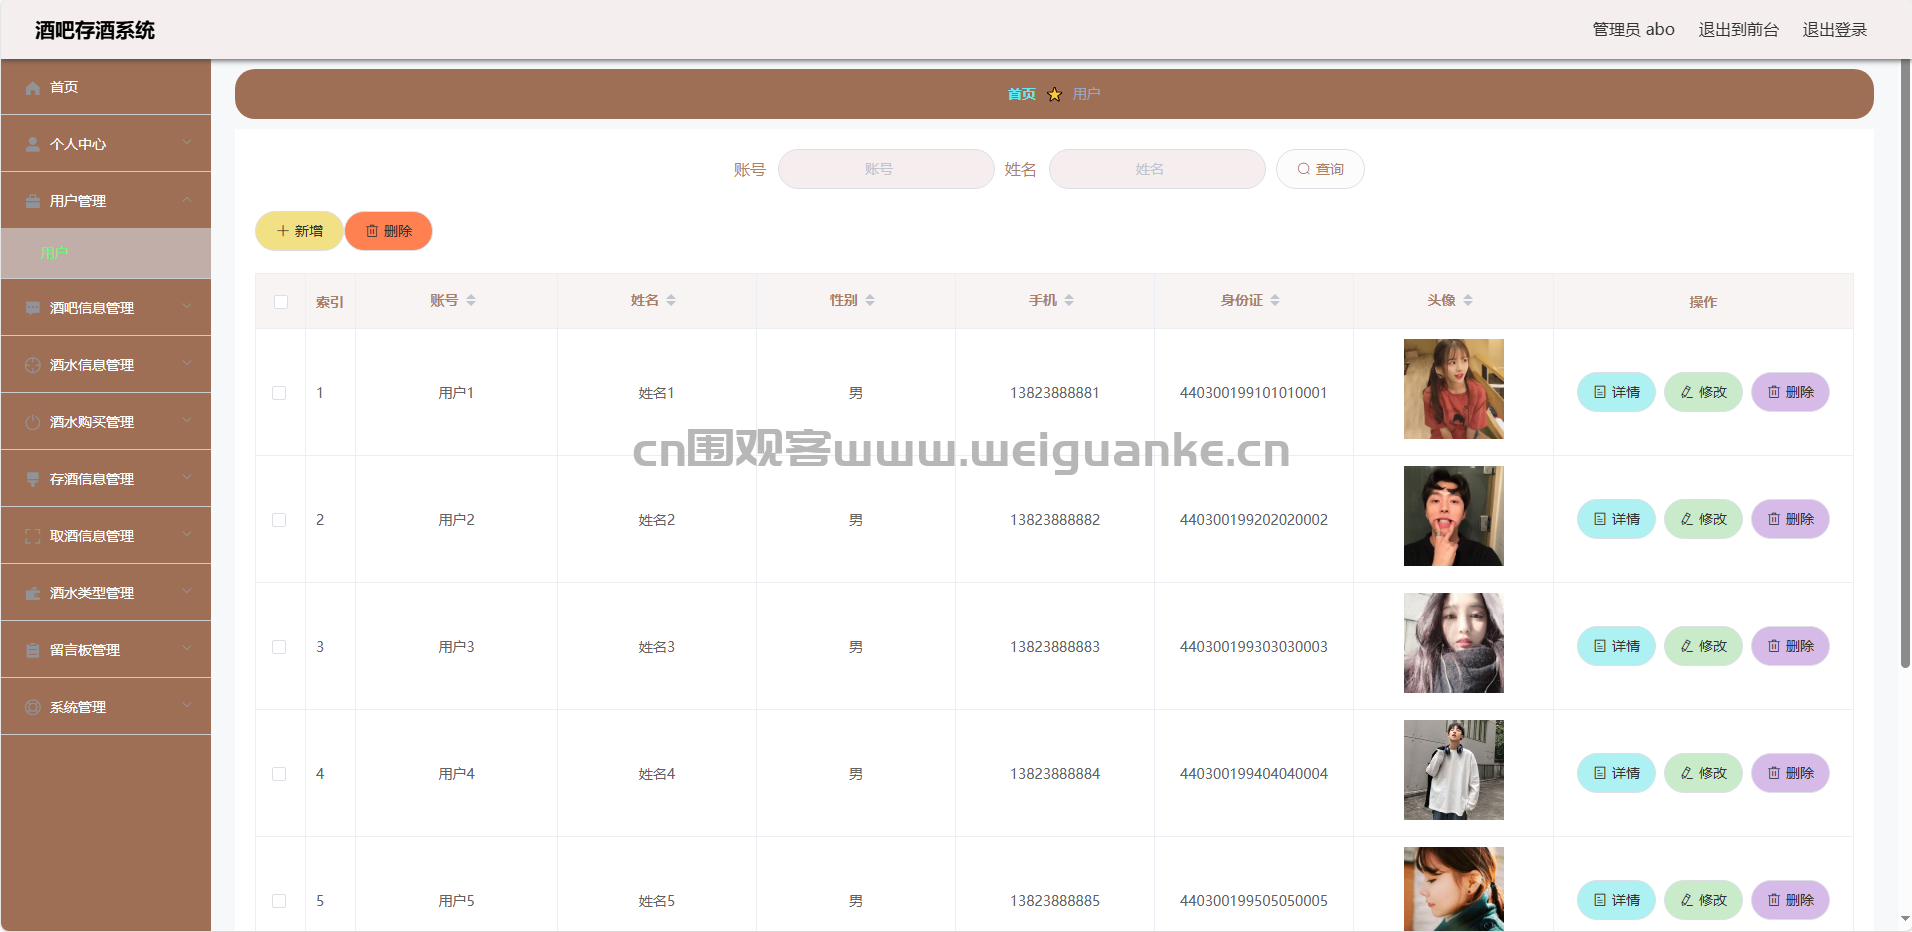Expand the 个人中心 menu chevron
The height and width of the screenshot is (932, 1912).
pos(187,143)
